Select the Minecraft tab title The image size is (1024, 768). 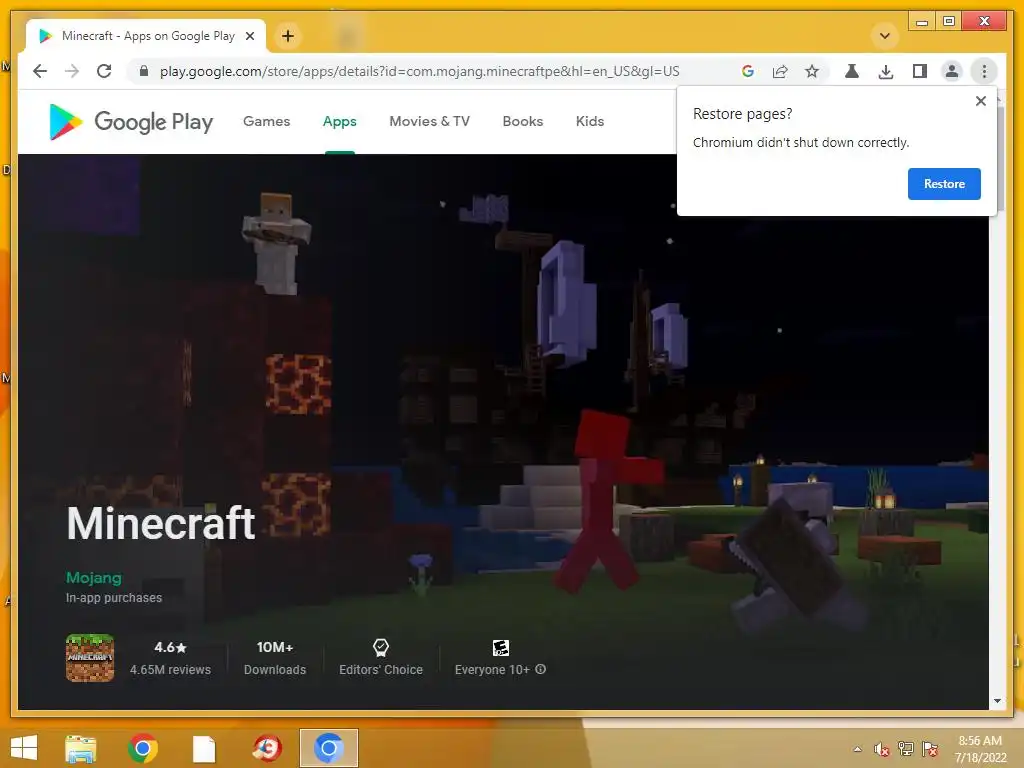[x=148, y=36]
